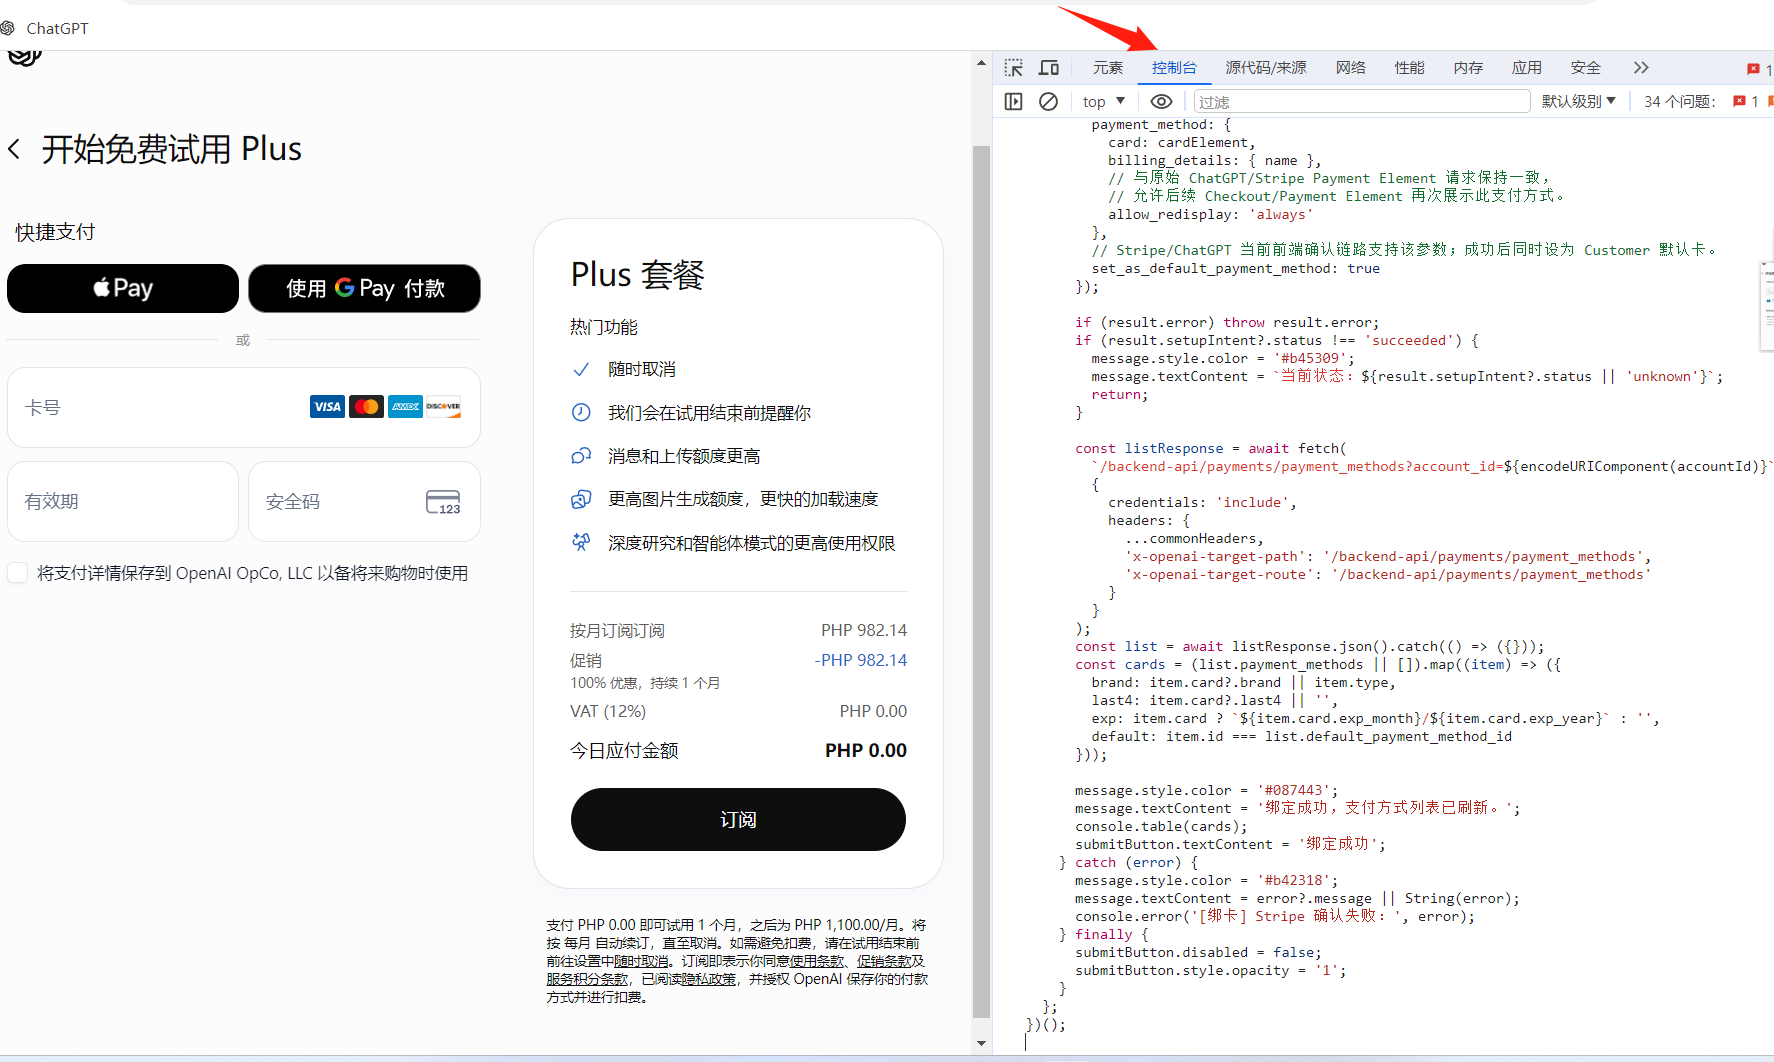Open the 促销条款 link
Image resolution: width=1774 pixels, height=1062 pixels.
[884, 961]
